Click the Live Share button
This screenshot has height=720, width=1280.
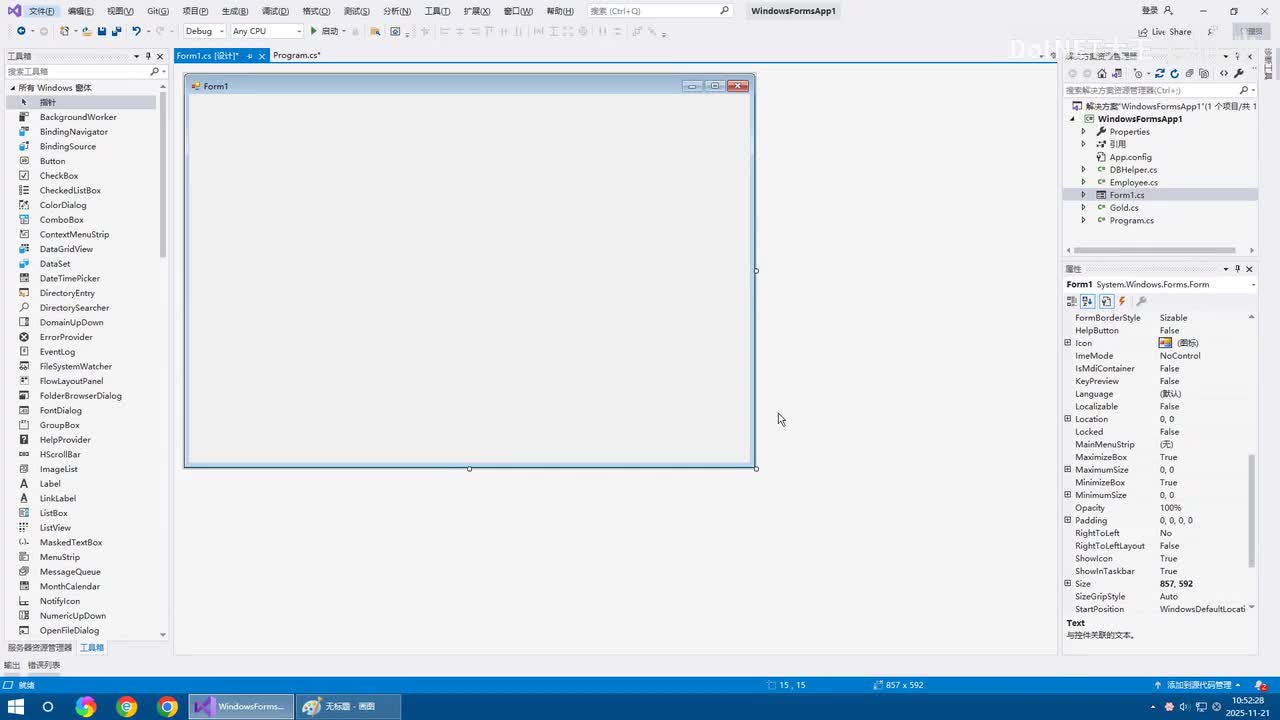(x=1165, y=32)
